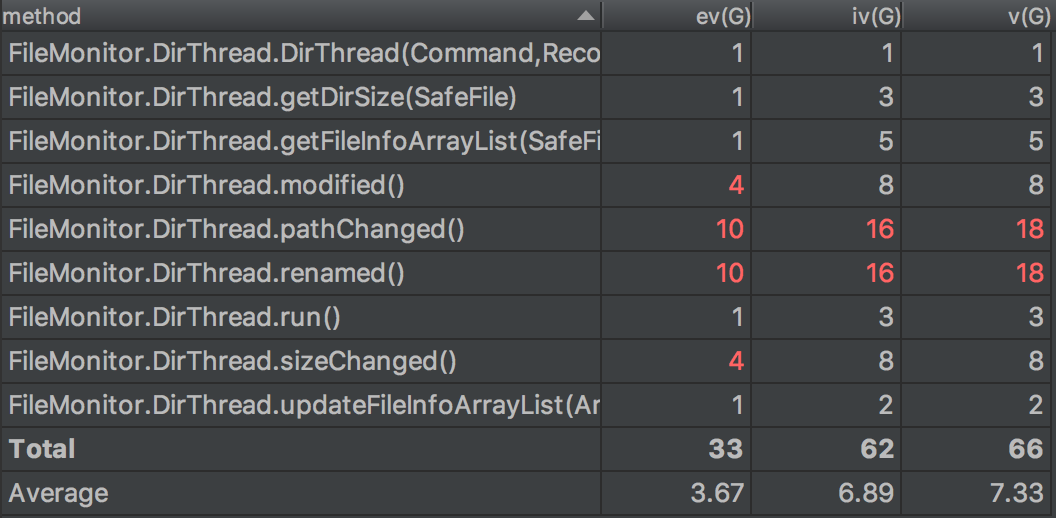The image size is (1056, 518).
Task: Select the DirThread.pathChanged() row
Action: [237, 229]
